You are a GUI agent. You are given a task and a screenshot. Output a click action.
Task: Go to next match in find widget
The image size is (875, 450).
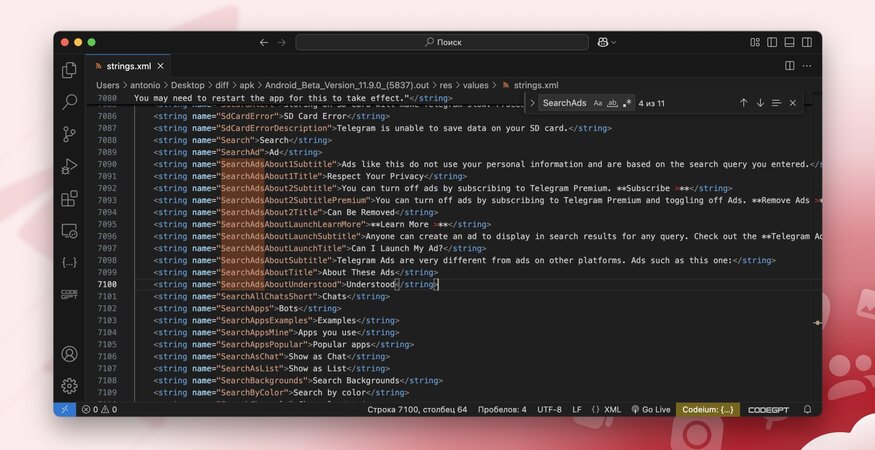click(760, 103)
